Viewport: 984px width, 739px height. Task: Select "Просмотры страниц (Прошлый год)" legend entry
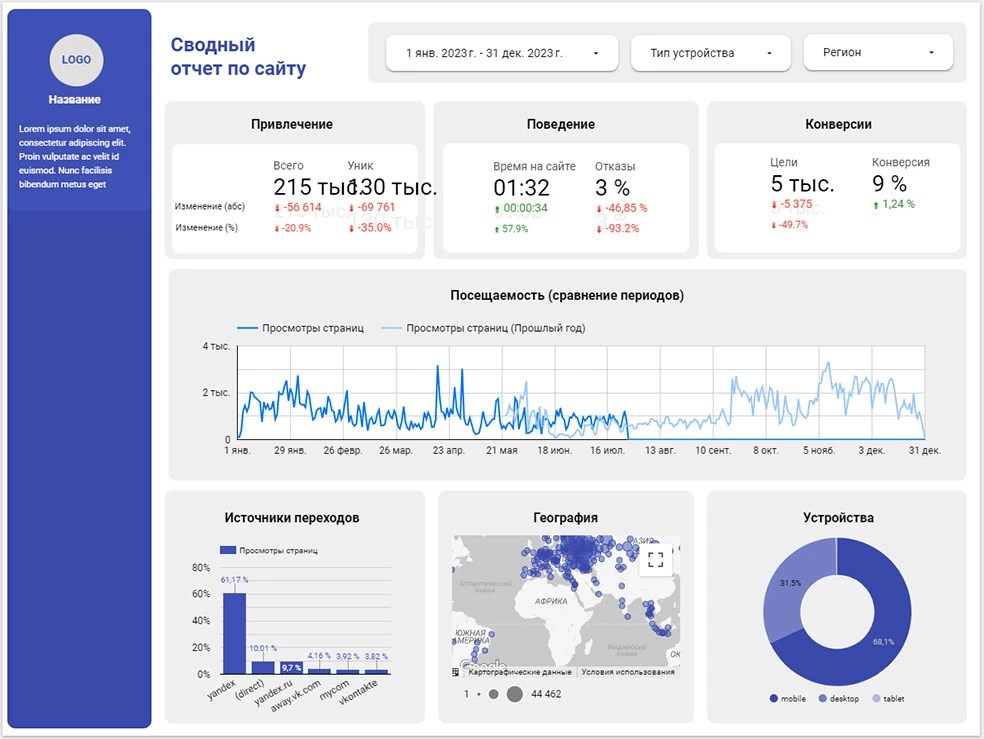[484, 328]
